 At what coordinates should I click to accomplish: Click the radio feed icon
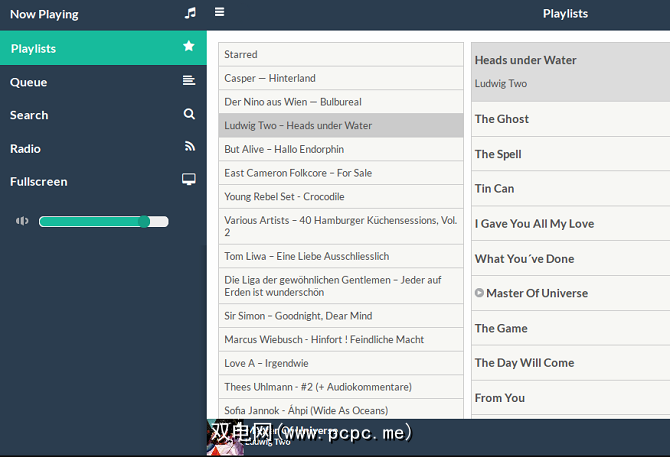tap(189, 146)
